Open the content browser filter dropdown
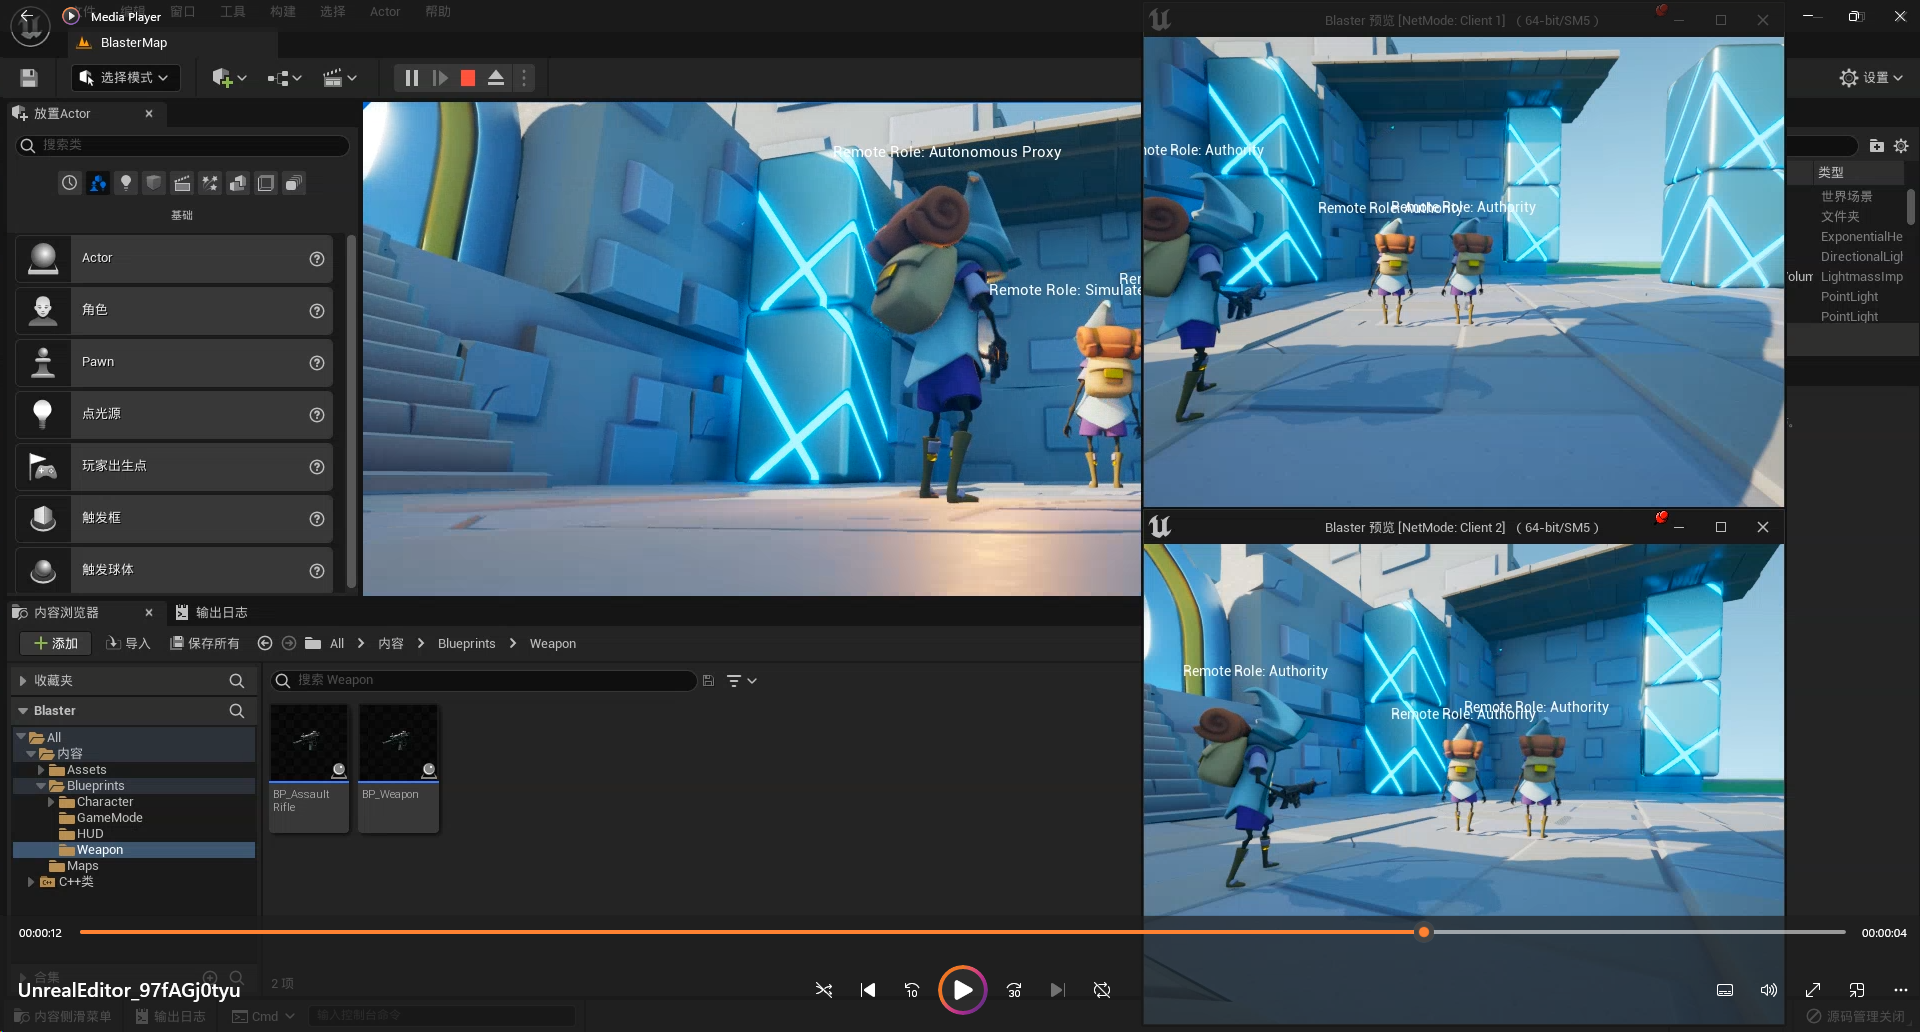 coord(742,681)
